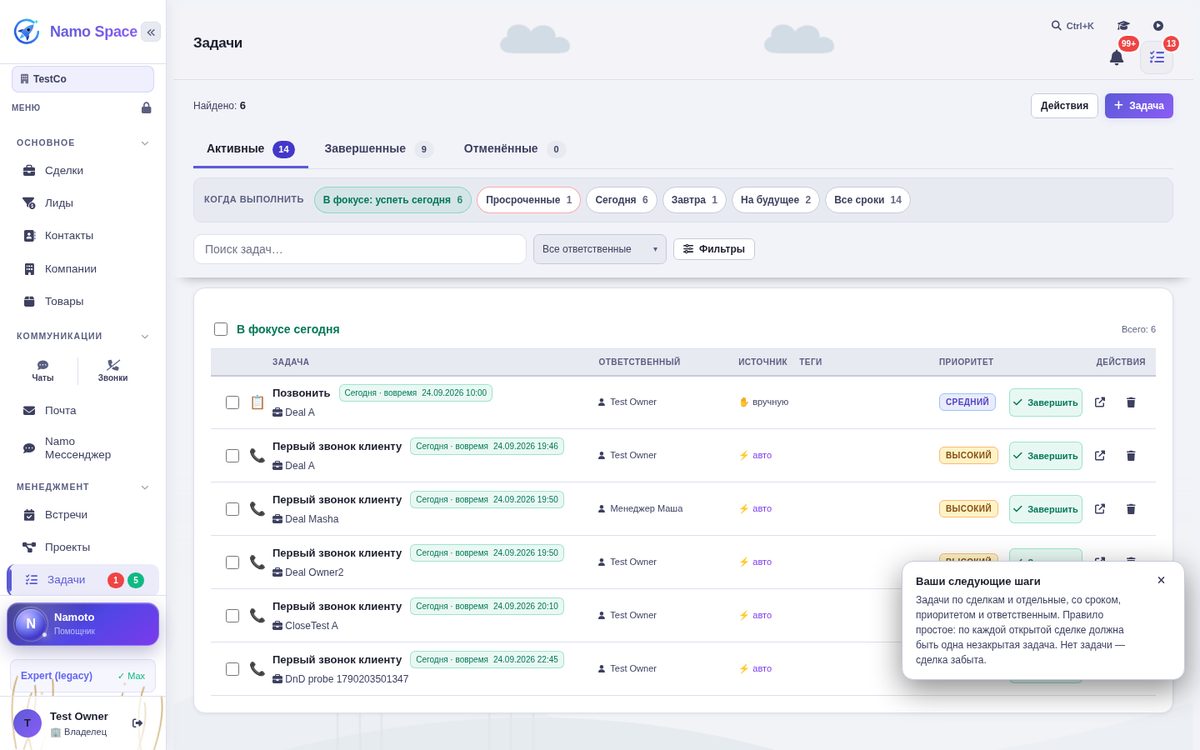Select the checkbox for the CloseTest A task
1200x750 pixels.
tap(232, 616)
